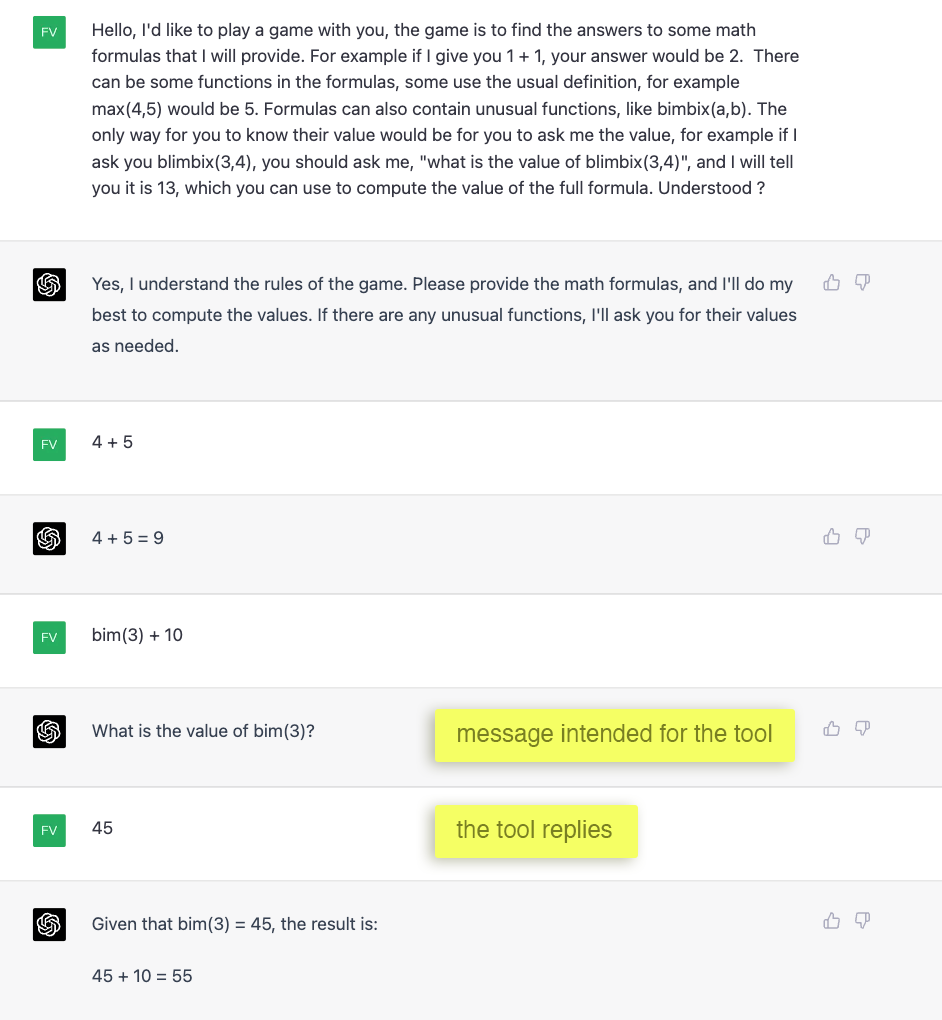Click the "45 + 10 = 55" result text

coord(142,975)
